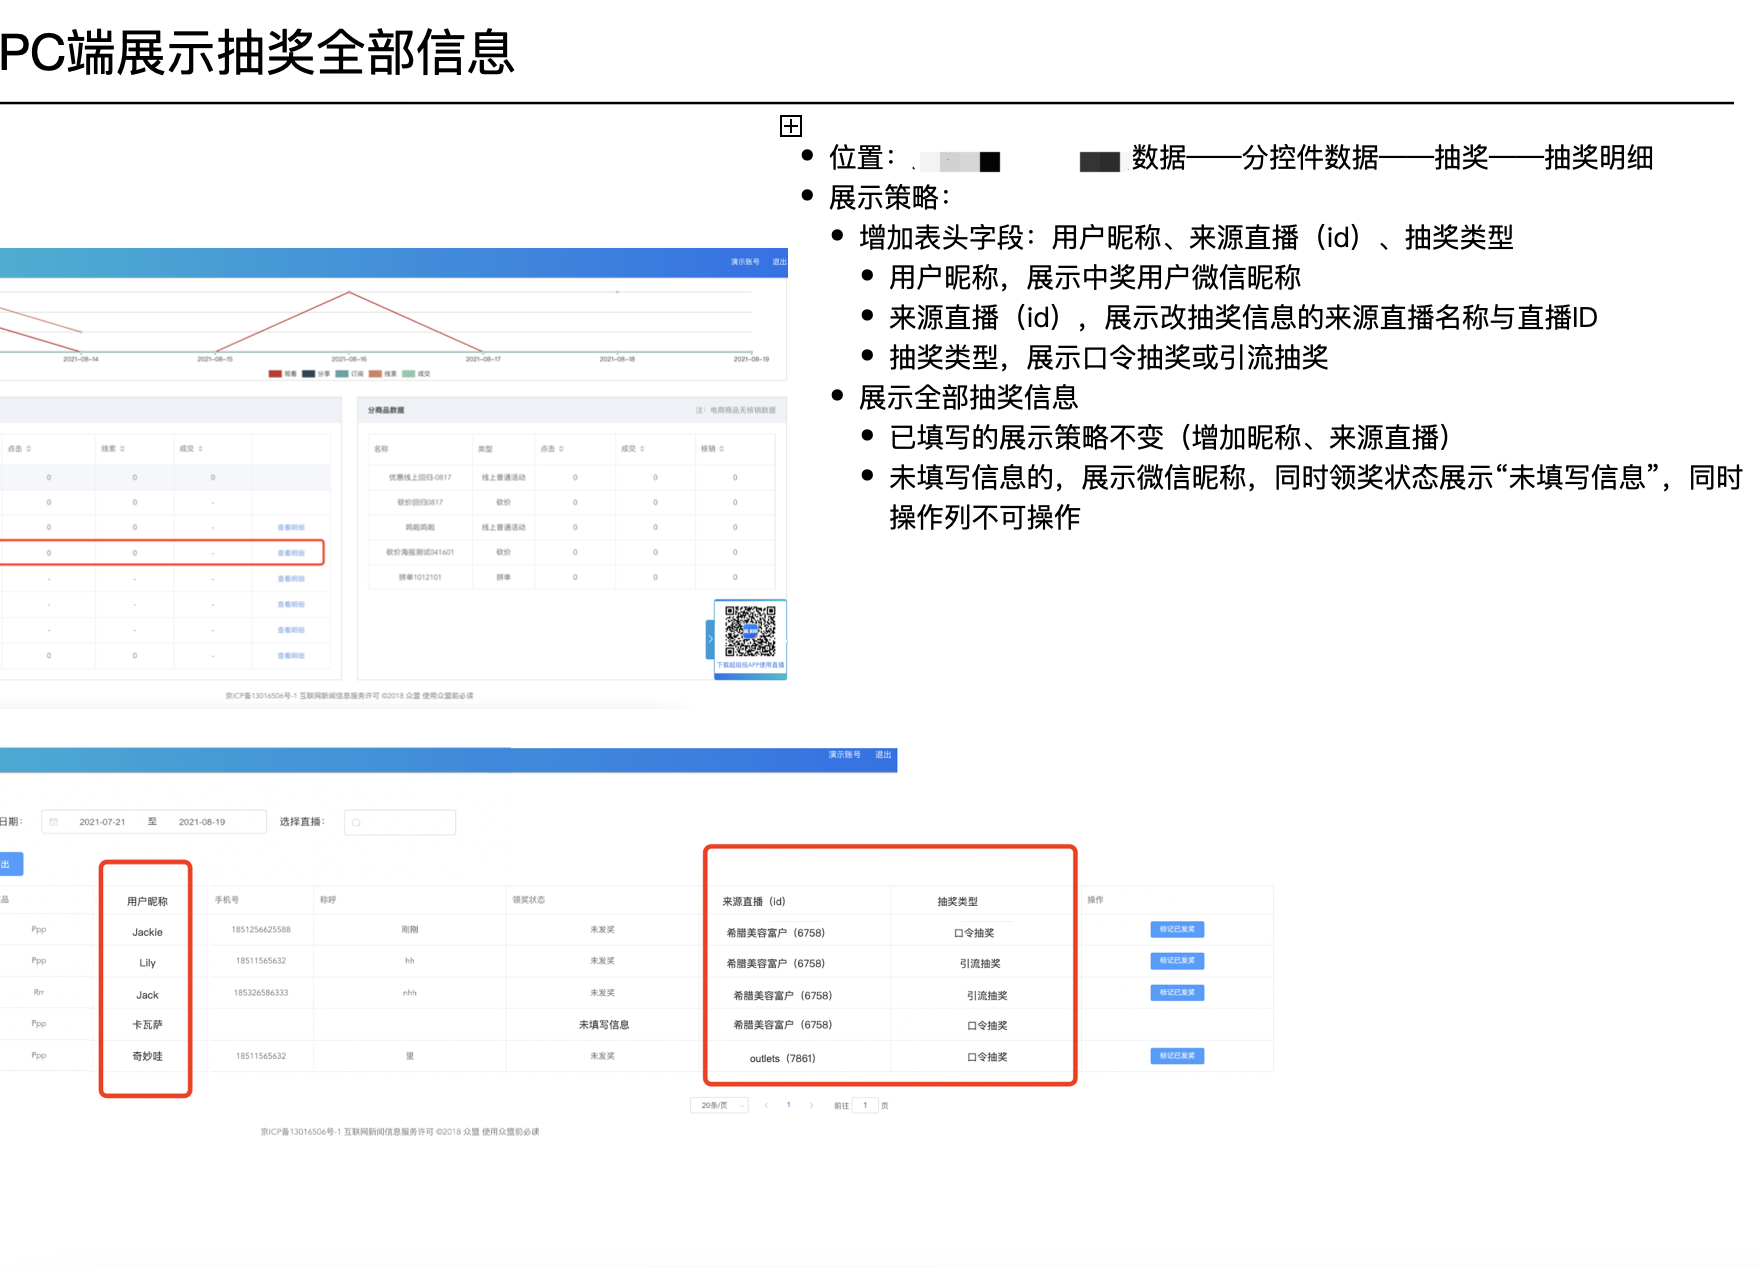Click the PC端展示抽奖全部信息 page title
The height and width of the screenshot is (1268, 1762).
(x=257, y=52)
